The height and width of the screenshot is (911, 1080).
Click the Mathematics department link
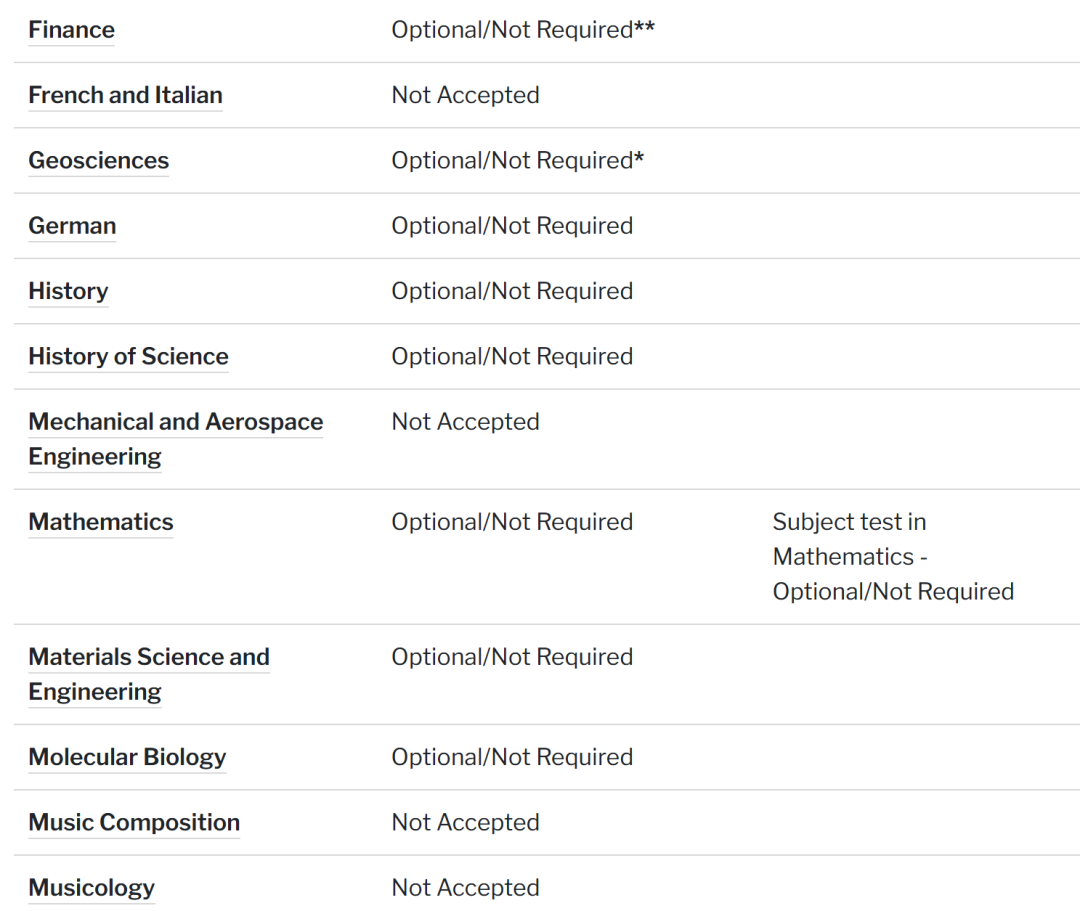(100, 522)
